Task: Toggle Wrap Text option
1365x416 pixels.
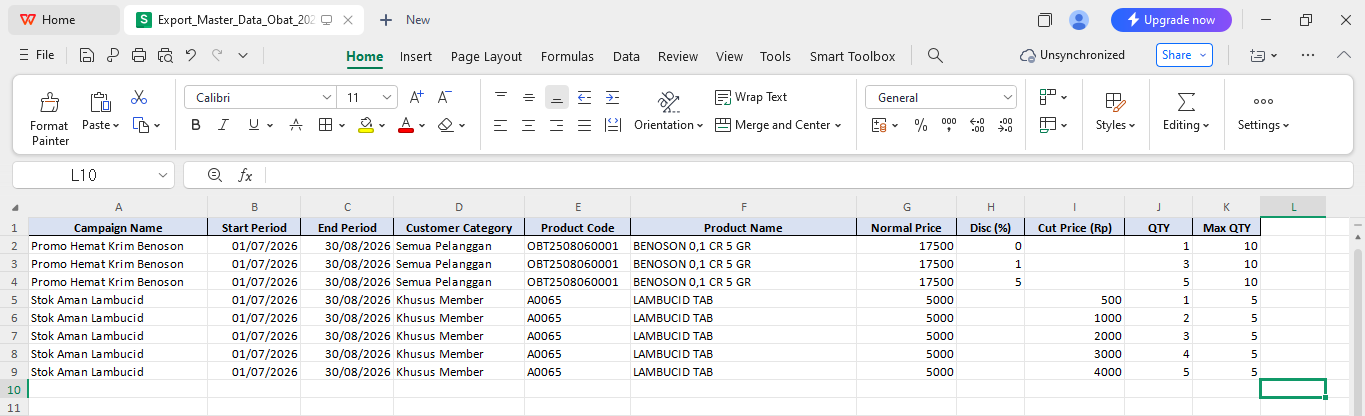Action: pyautogui.click(x=751, y=97)
